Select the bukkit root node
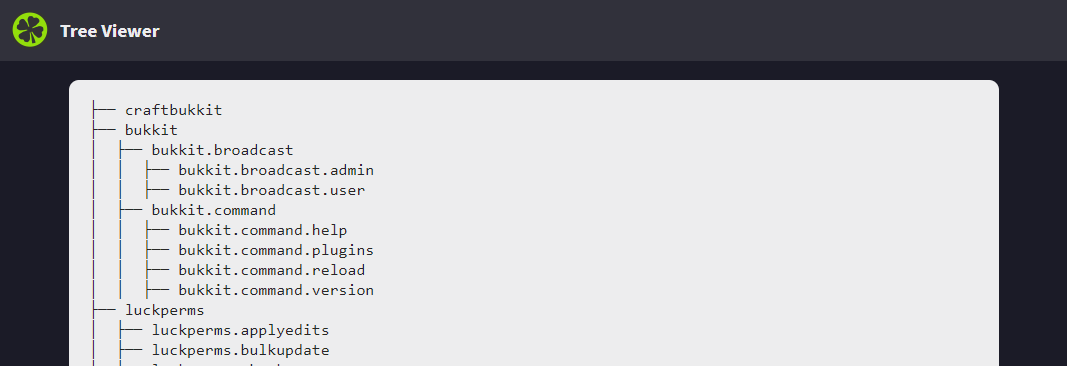The width and height of the screenshot is (1067, 366). coord(151,130)
